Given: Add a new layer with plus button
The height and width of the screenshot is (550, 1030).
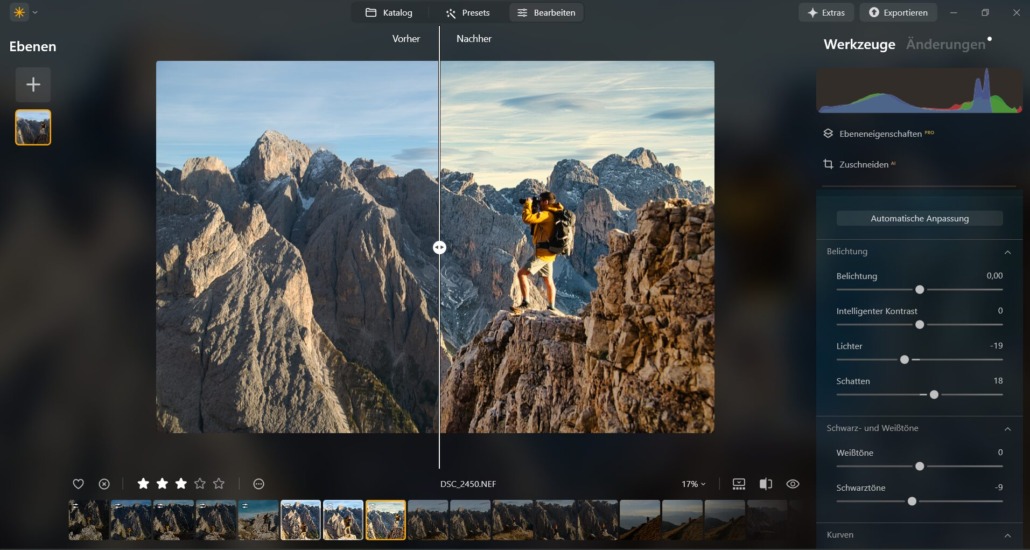Looking at the screenshot, I should 33,85.
